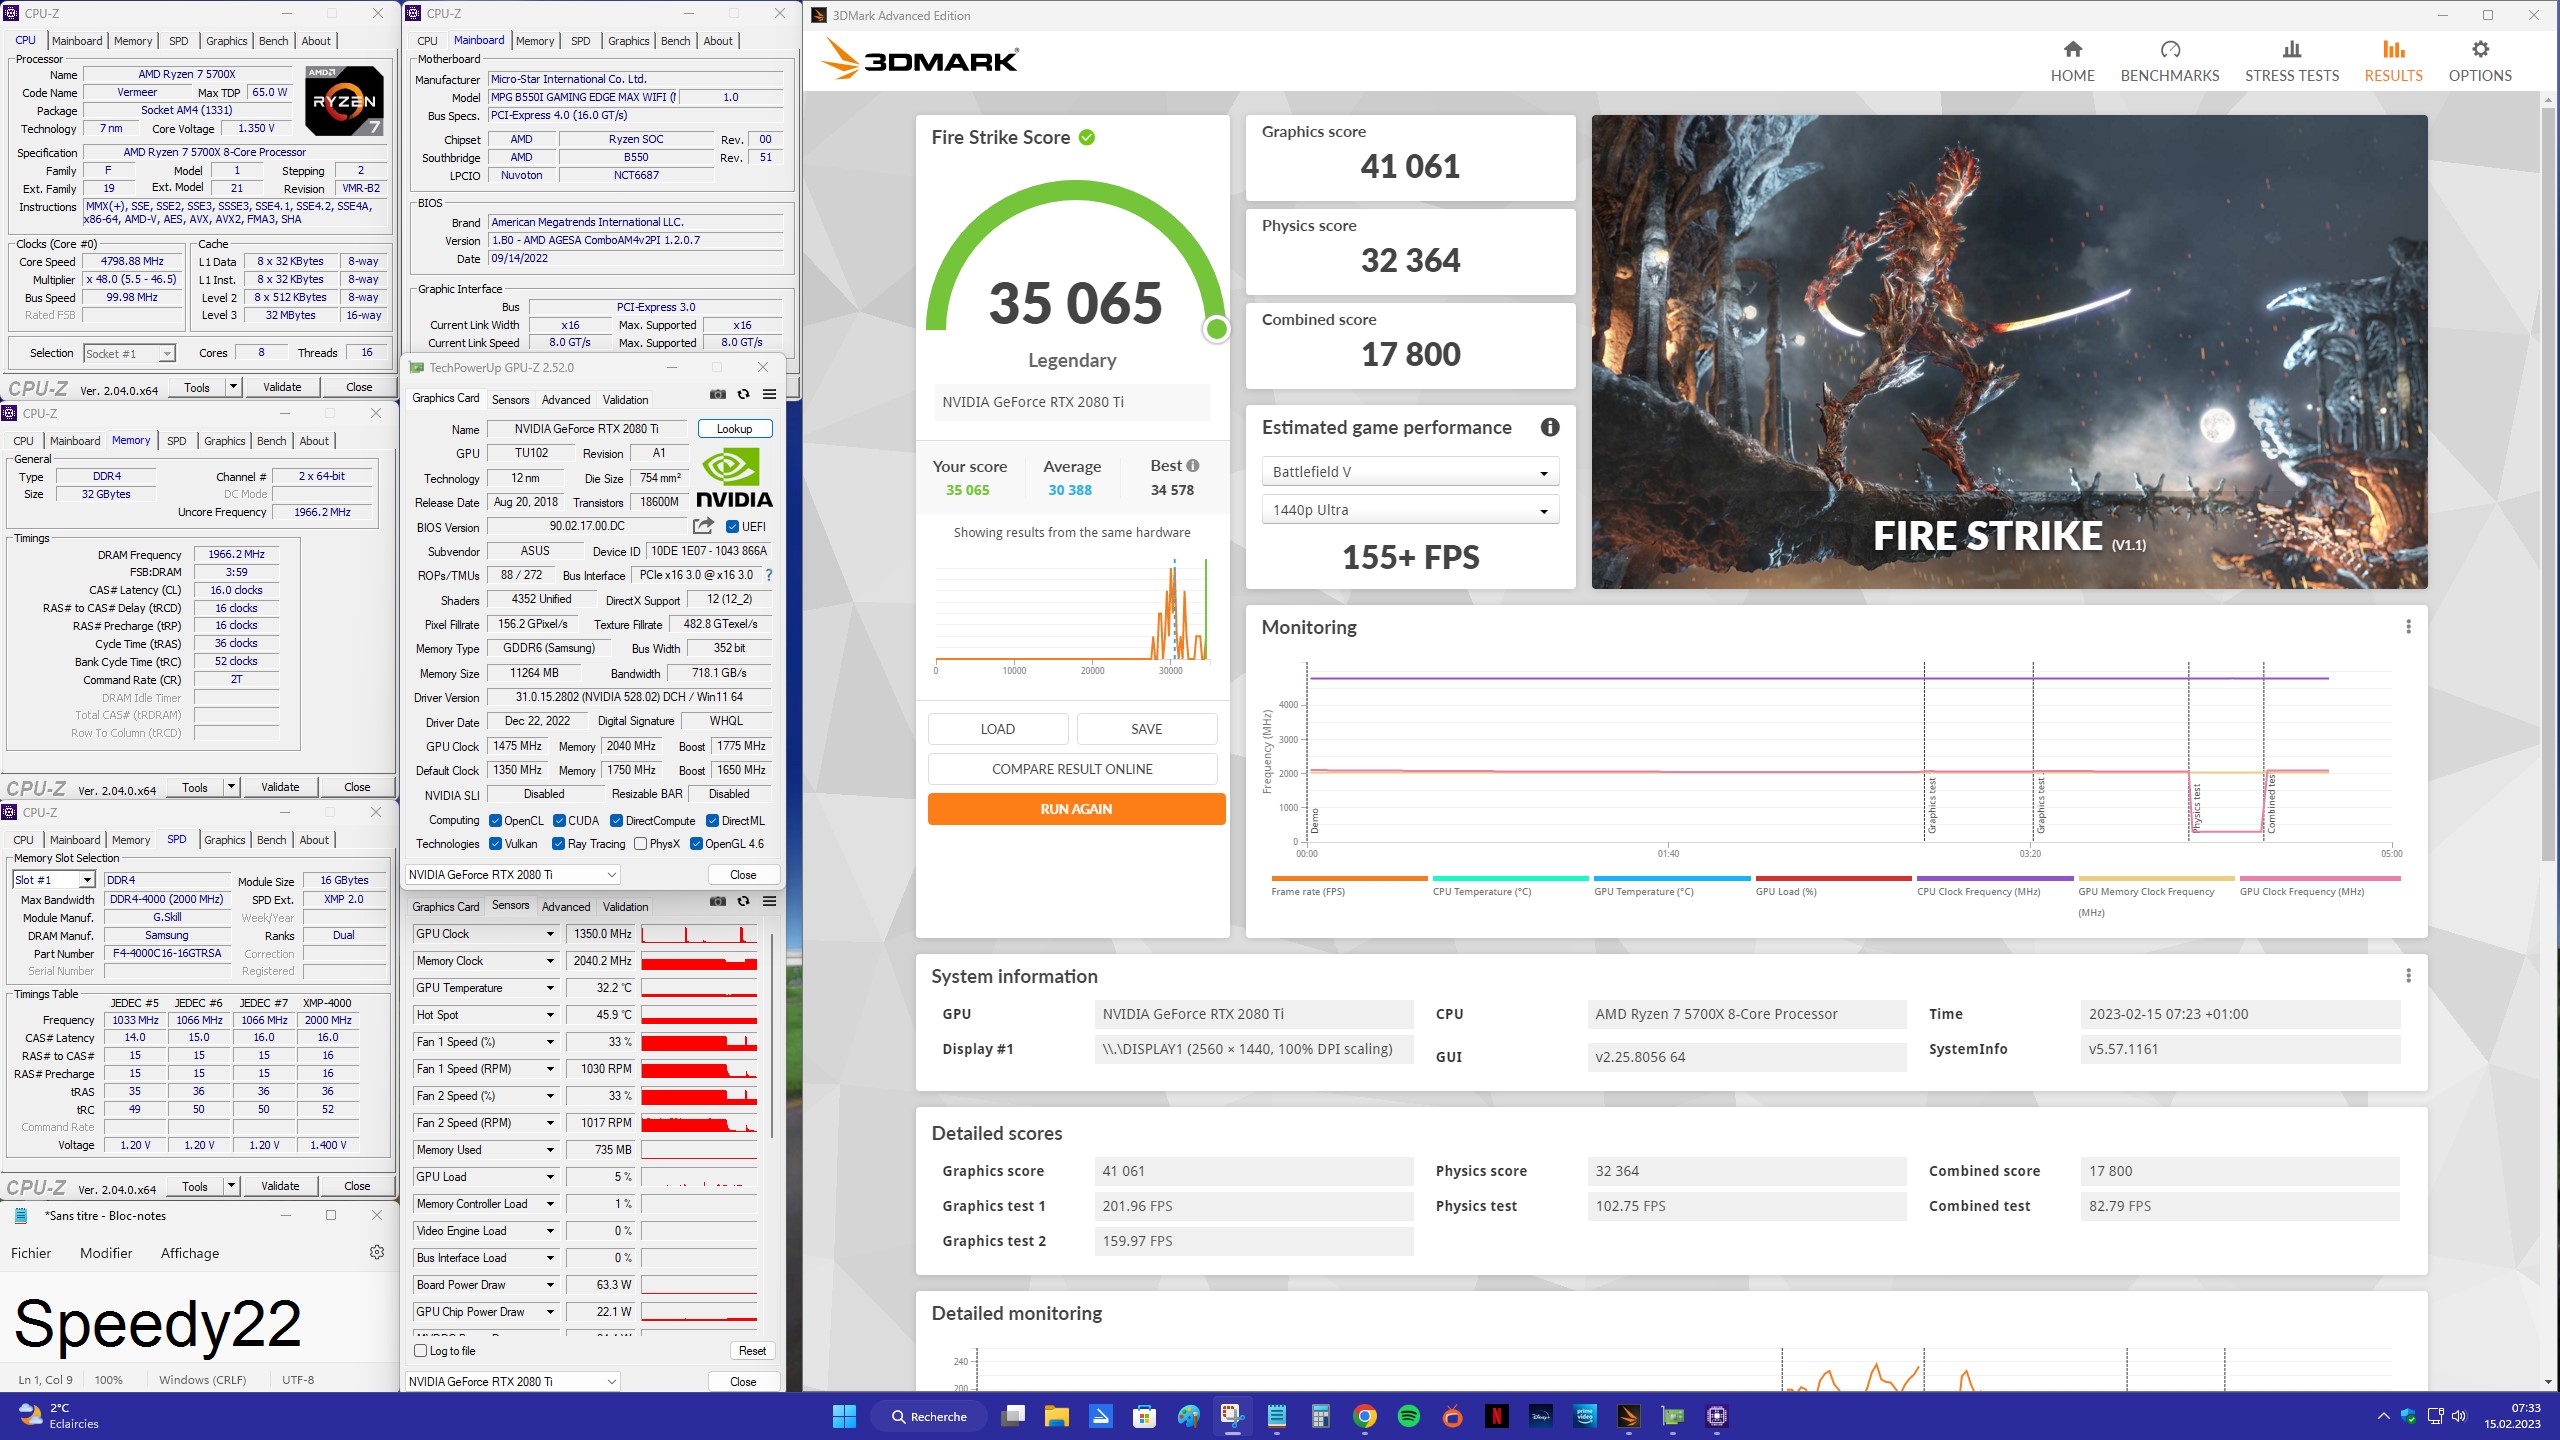The width and height of the screenshot is (2560, 1440).
Task: Open Validation tab in GPU-Z Sensors window
Action: point(625,907)
